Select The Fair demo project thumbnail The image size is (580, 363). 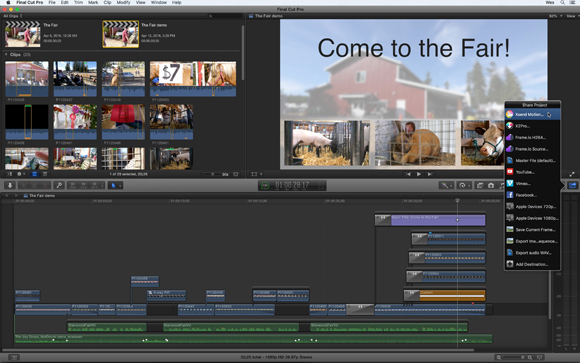point(121,34)
